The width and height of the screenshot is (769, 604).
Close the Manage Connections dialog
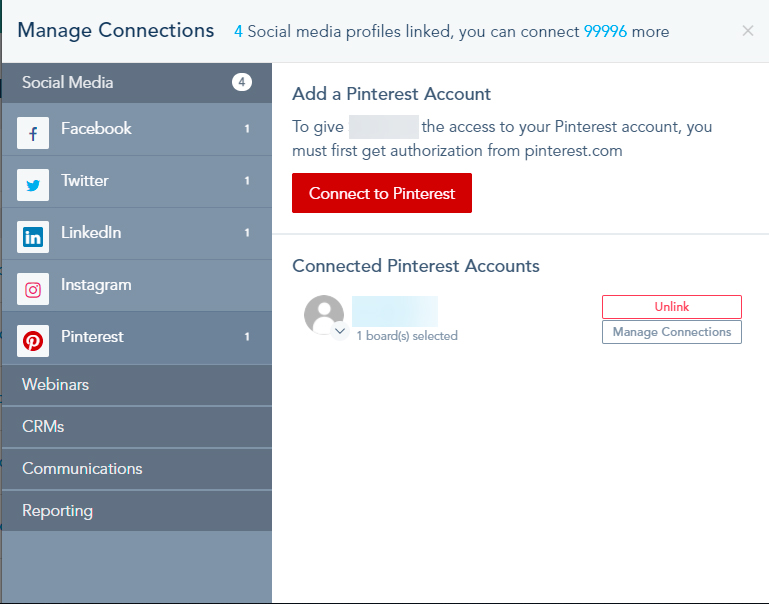pyautogui.click(x=748, y=31)
